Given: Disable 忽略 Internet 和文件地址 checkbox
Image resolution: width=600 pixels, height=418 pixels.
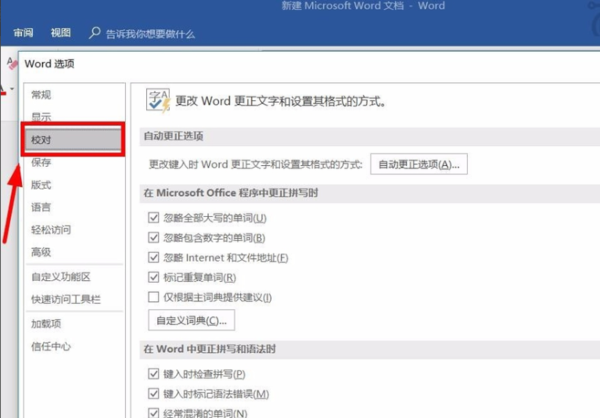Looking at the screenshot, I should coord(153,258).
